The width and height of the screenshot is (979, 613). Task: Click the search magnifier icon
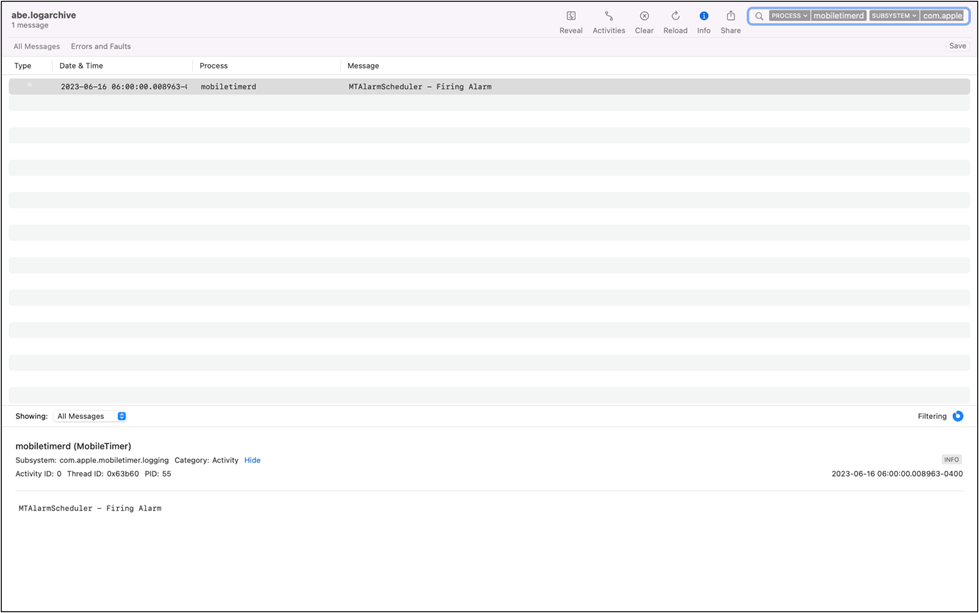click(x=760, y=16)
